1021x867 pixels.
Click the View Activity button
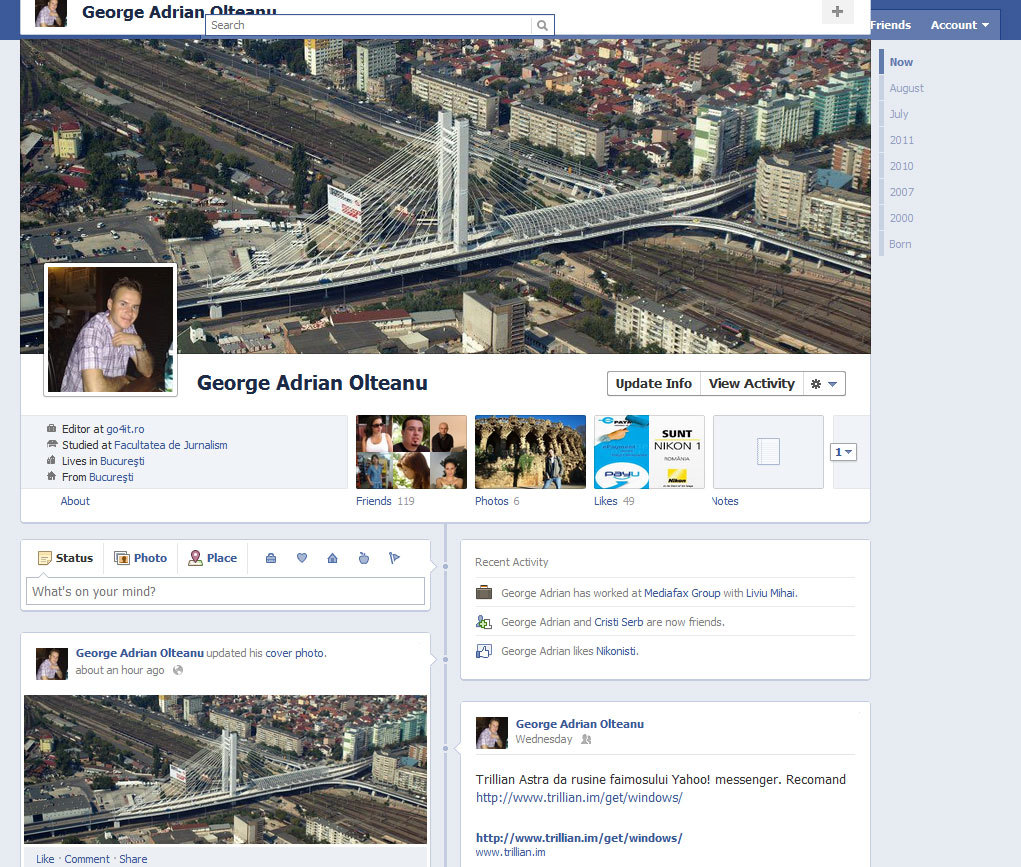click(x=751, y=384)
